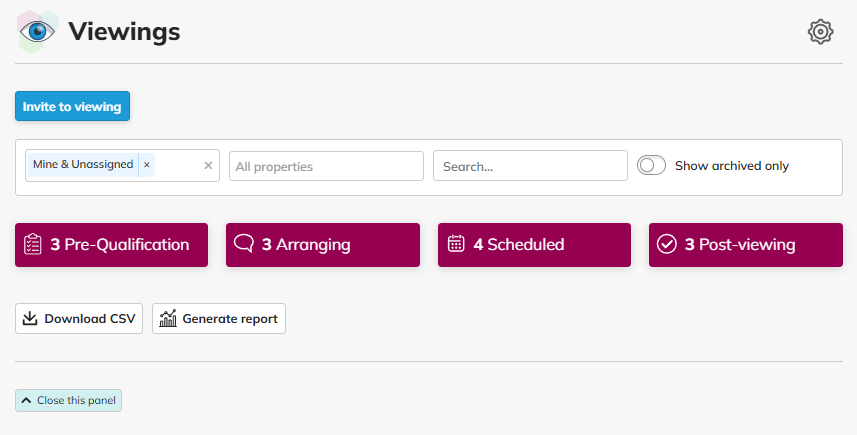The image size is (857, 435).
Task: Click the checkmark circle icon on Post-viewing
Action: tap(667, 244)
